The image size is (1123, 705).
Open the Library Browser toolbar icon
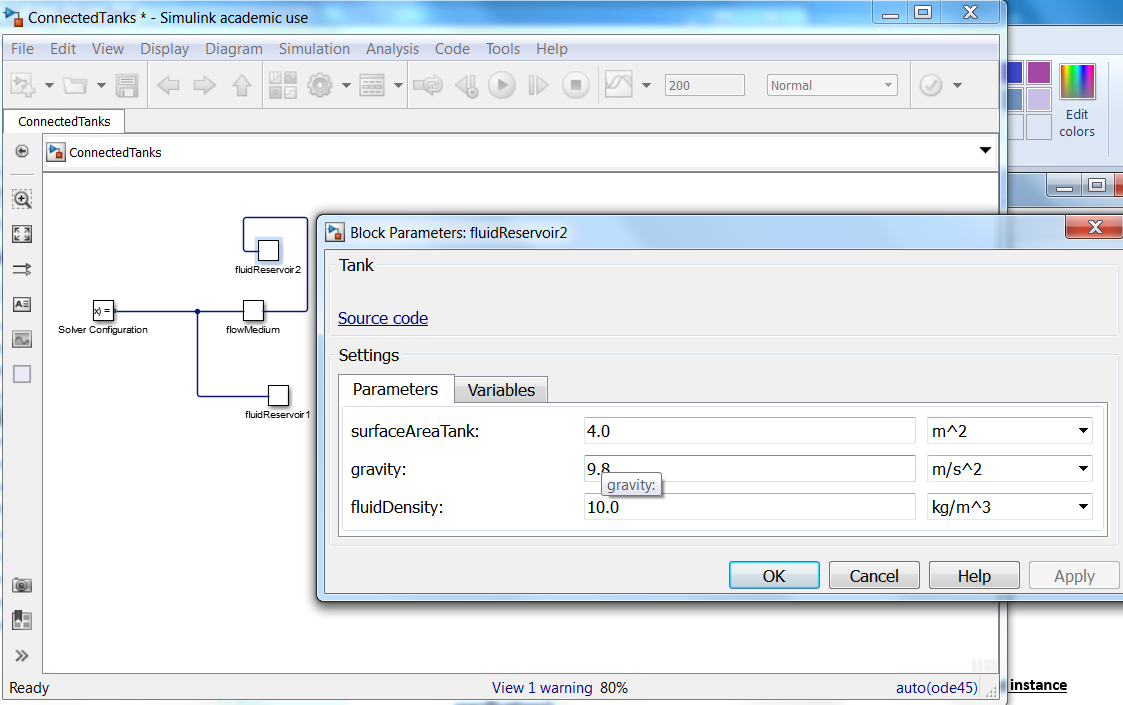coord(282,86)
